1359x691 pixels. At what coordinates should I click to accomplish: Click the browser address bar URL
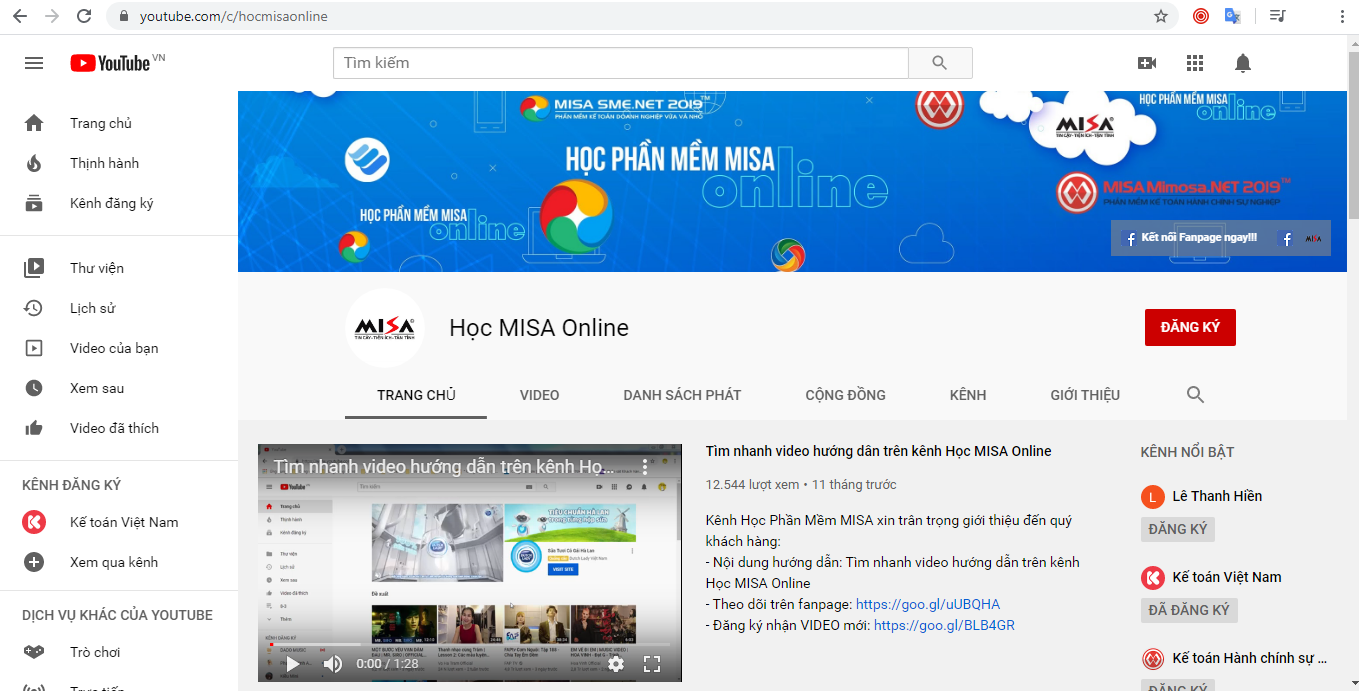tap(233, 16)
